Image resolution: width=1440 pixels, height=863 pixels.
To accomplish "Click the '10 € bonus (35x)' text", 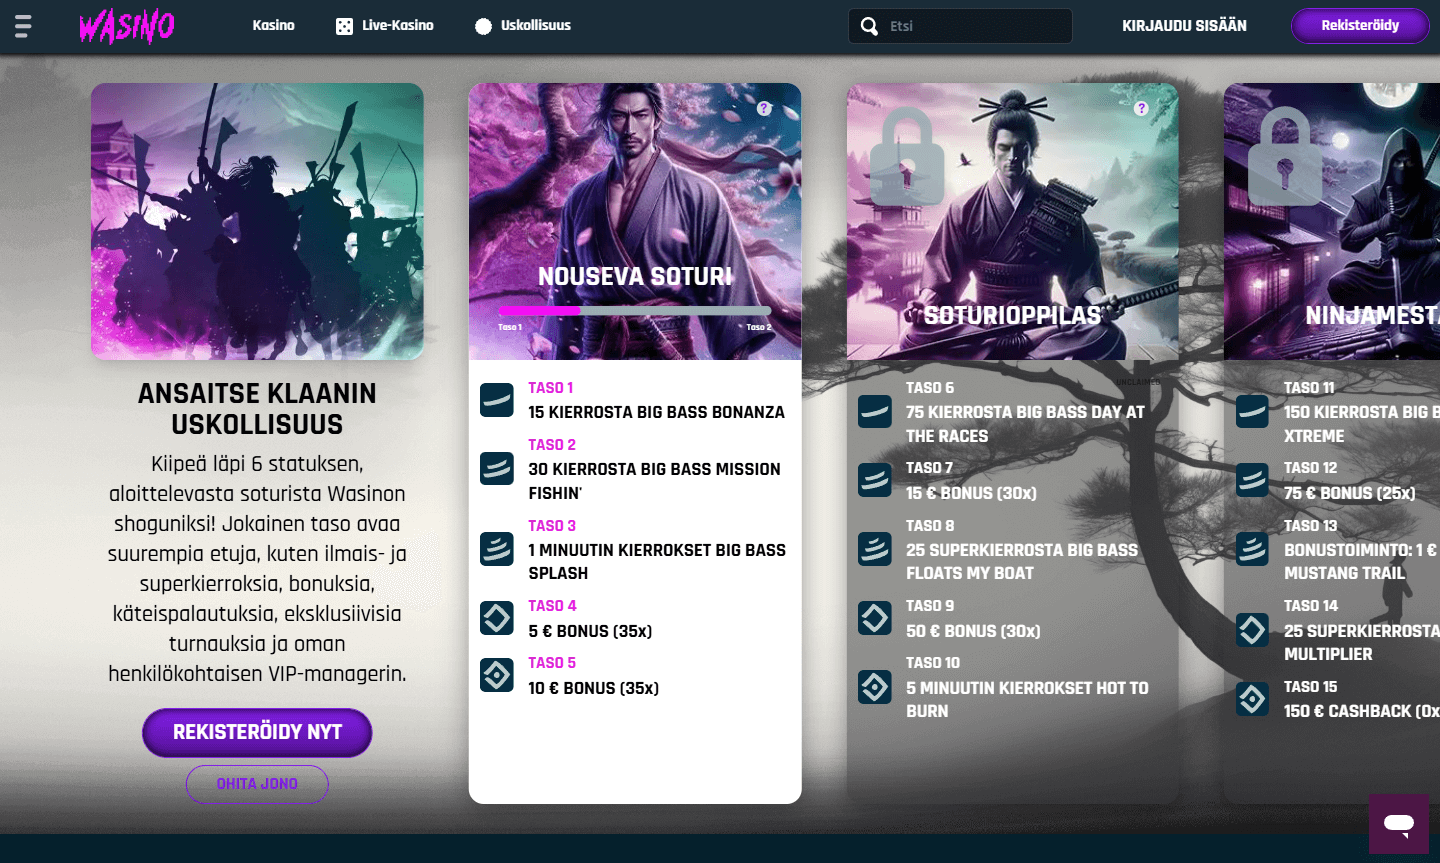I will coord(593,688).
